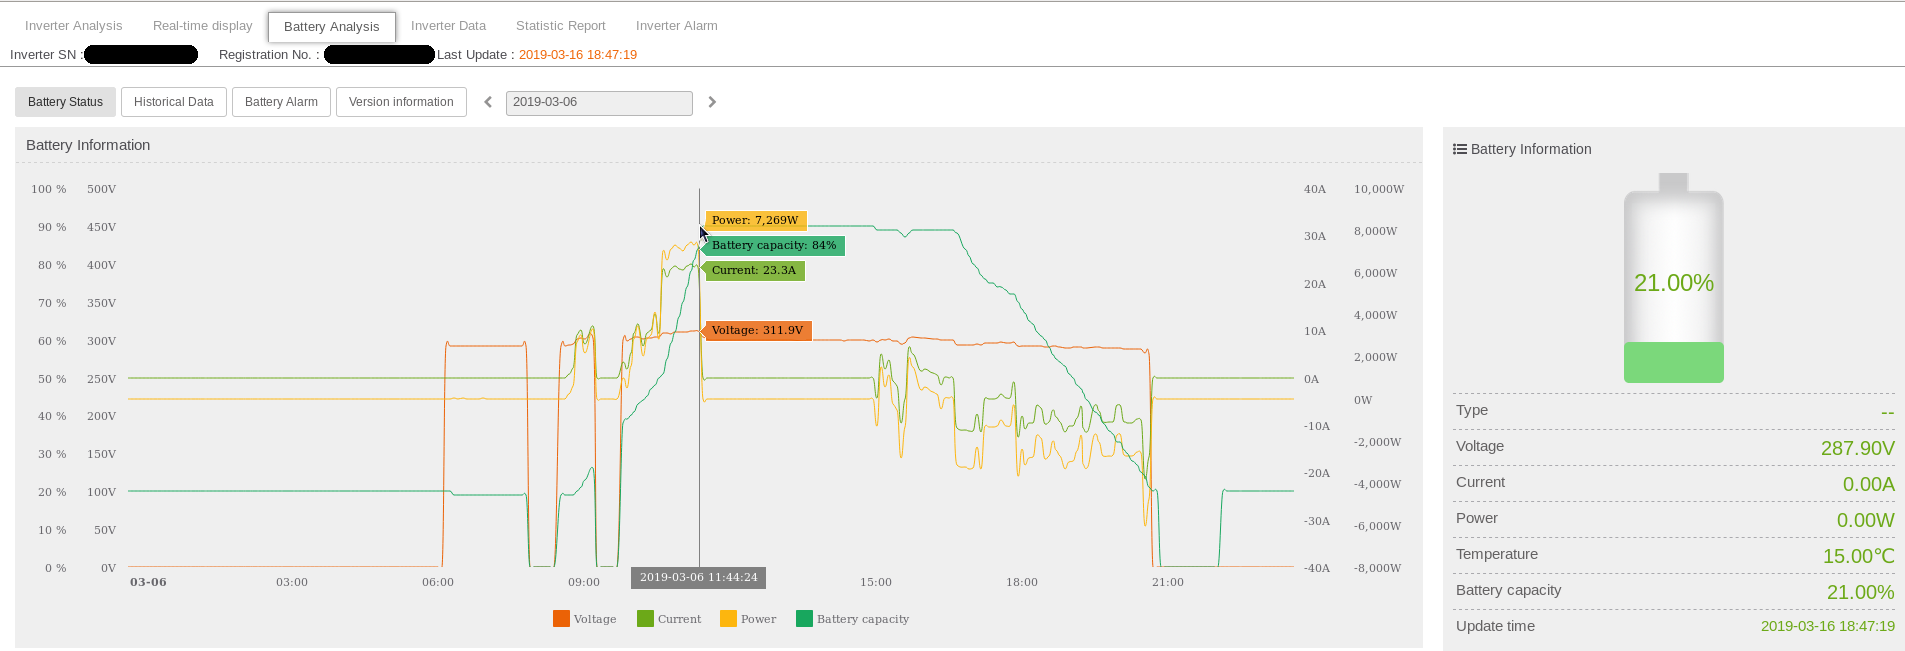The height and width of the screenshot is (651, 1905).
Task: Open Historical Data view
Action: (x=174, y=102)
